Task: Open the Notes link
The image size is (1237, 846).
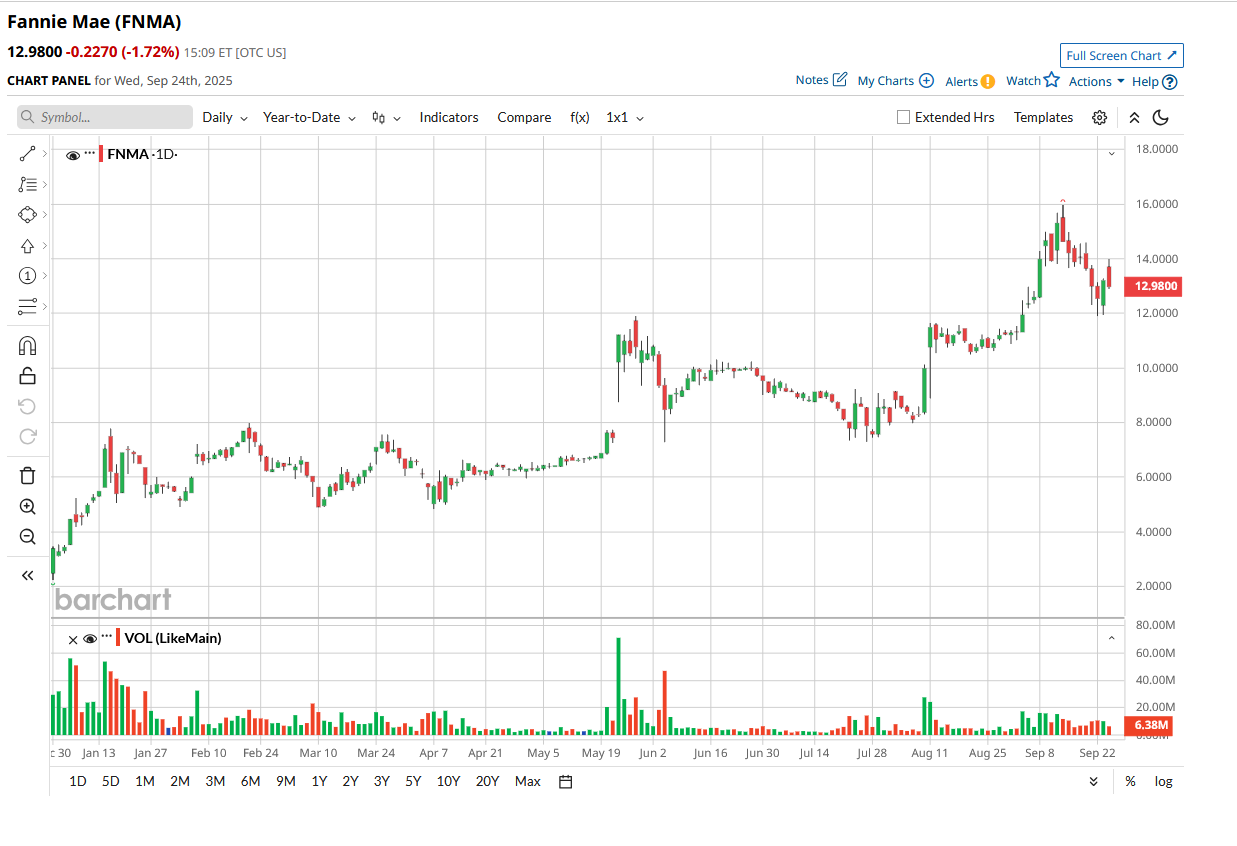Action: coord(812,80)
